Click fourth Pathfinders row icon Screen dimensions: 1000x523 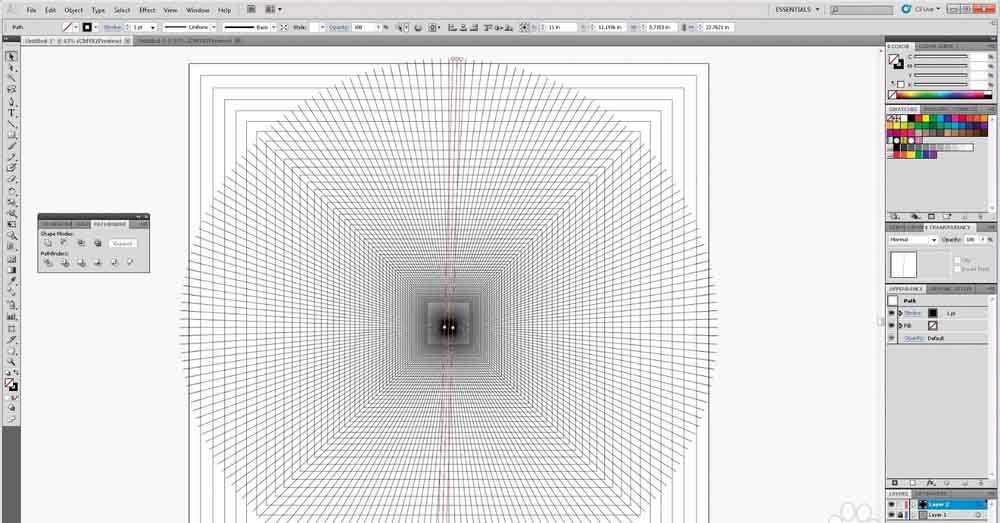(x=97, y=262)
